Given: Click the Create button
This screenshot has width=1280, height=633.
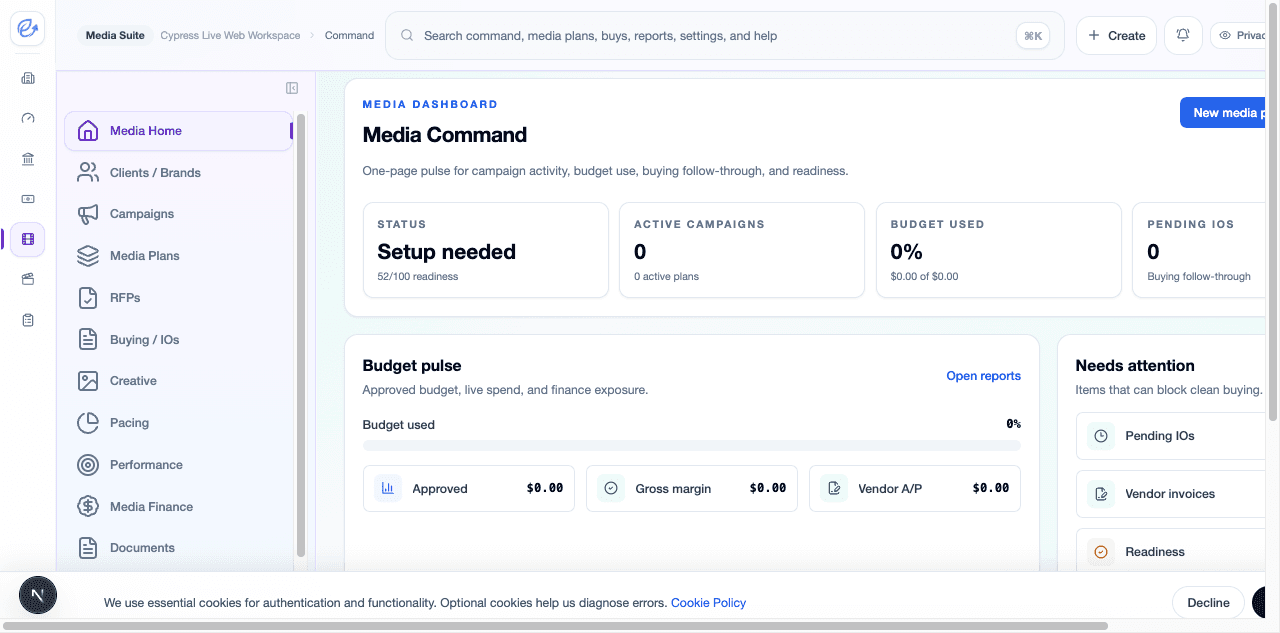Looking at the screenshot, I should [1116, 35].
